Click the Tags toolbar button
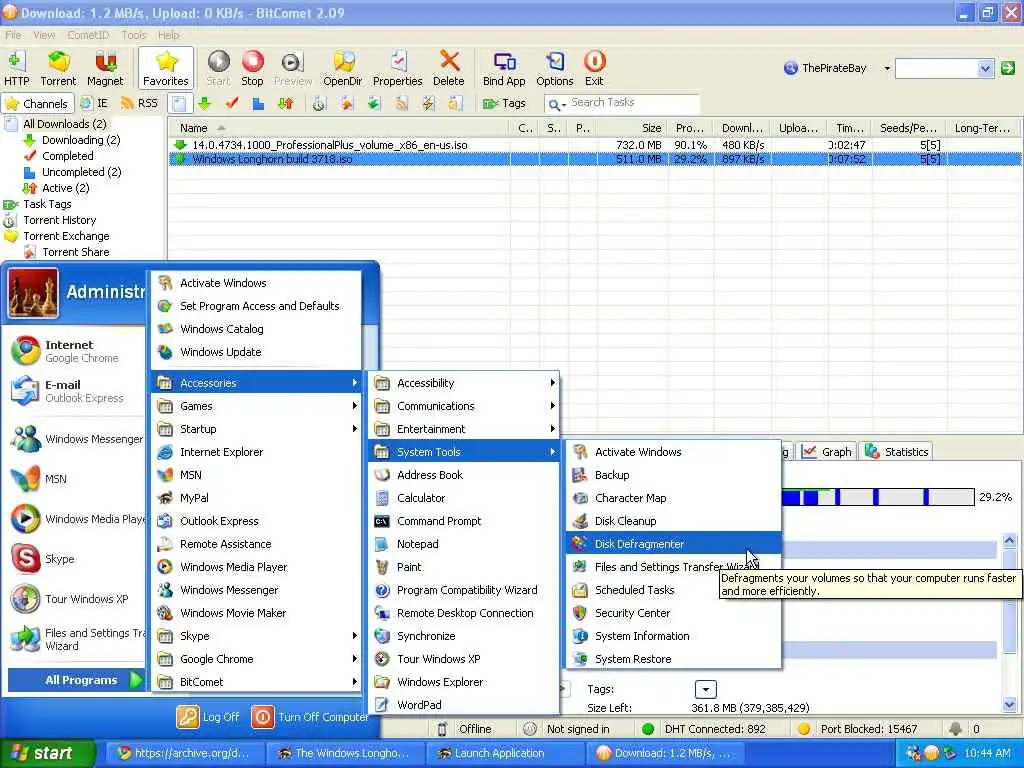 click(504, 103)
